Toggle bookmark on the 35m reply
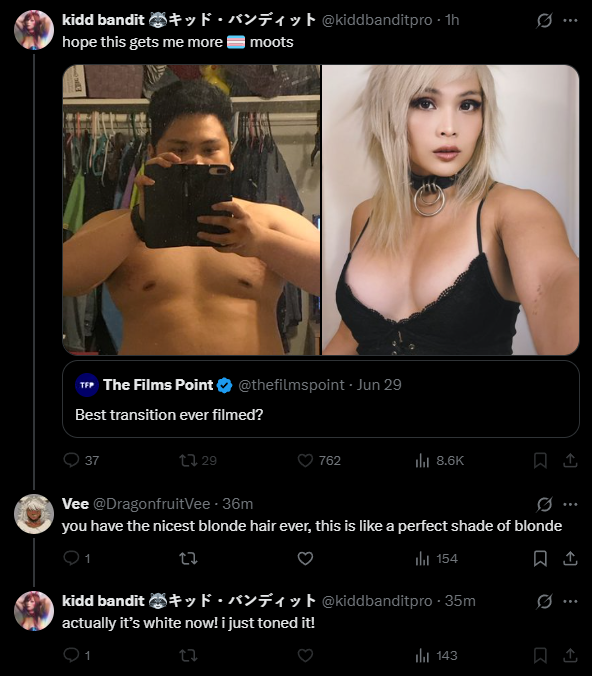 pos(540,656)
